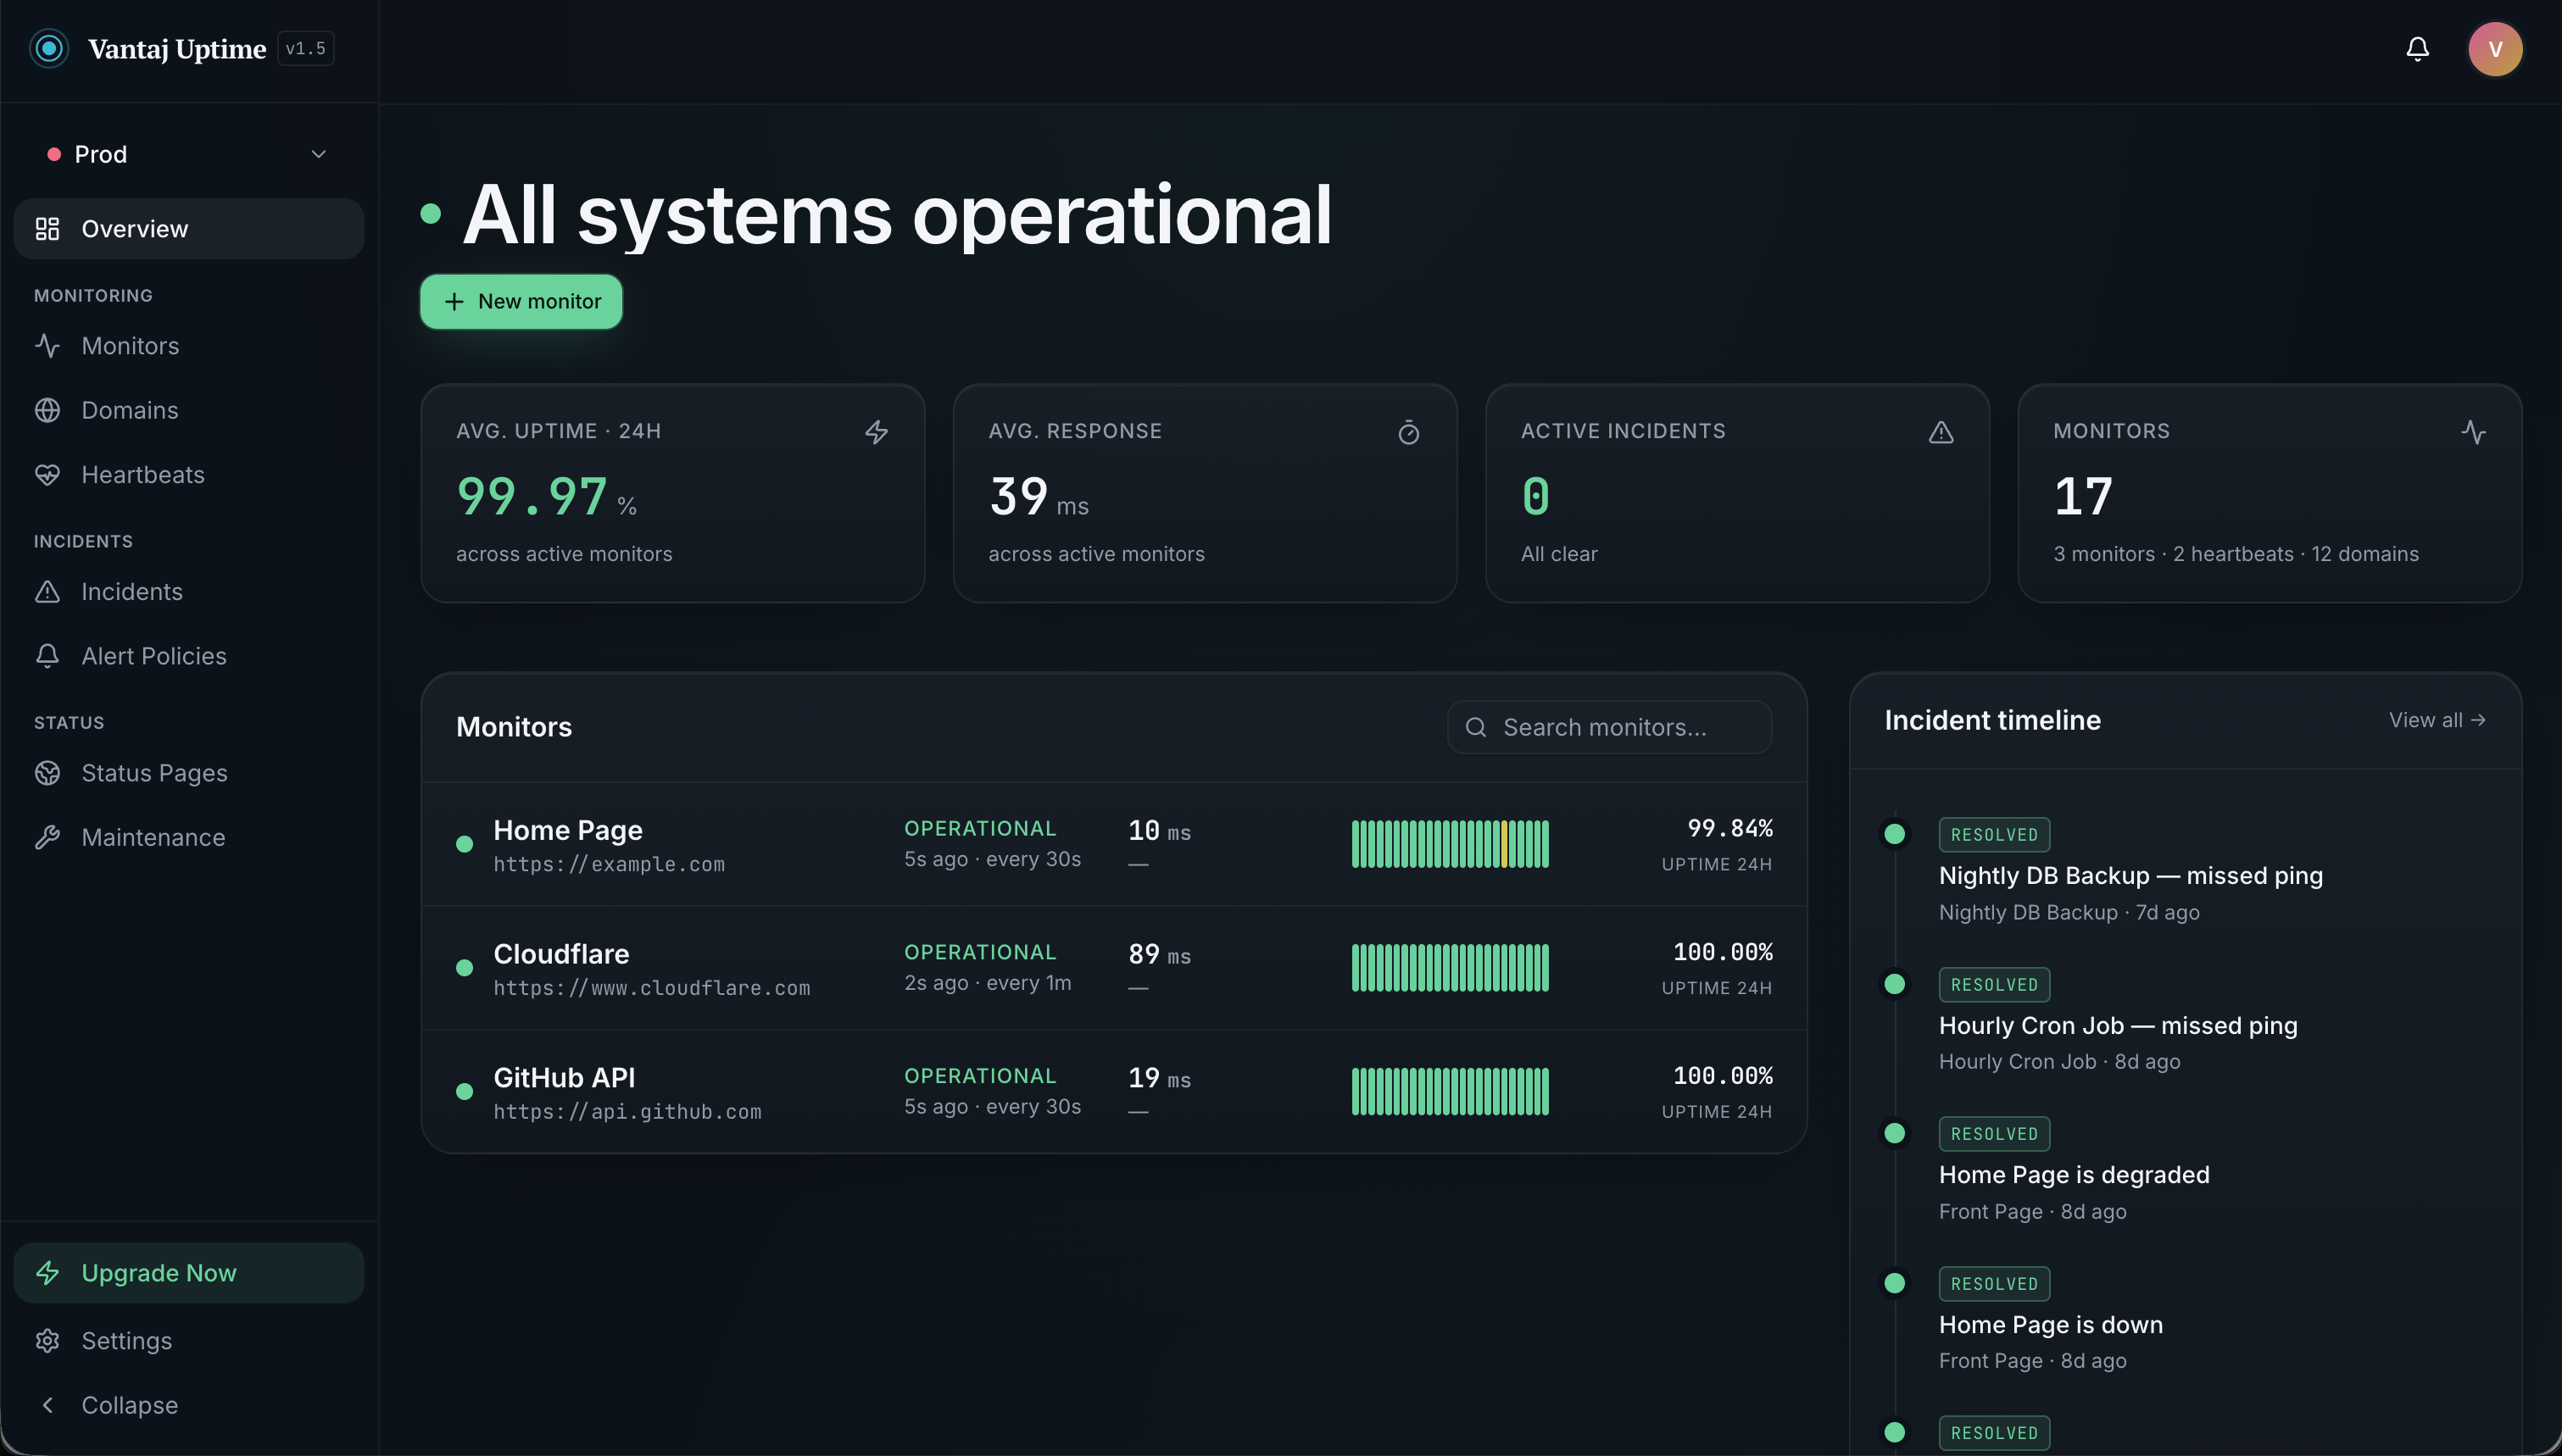The width and height of the screenshot is (2562, 1456).
Task: Click the Cloudflare uptime bar chart
Action: point(1450,968)
